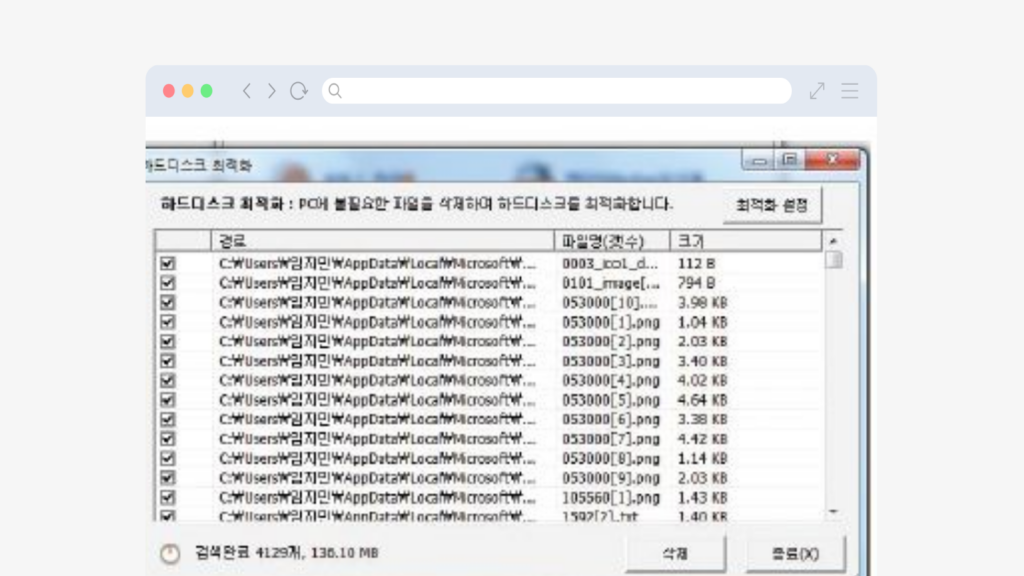The image size is (1024, 576).
Task: Open the browser hamburger menu
Action: coord(850,91)
